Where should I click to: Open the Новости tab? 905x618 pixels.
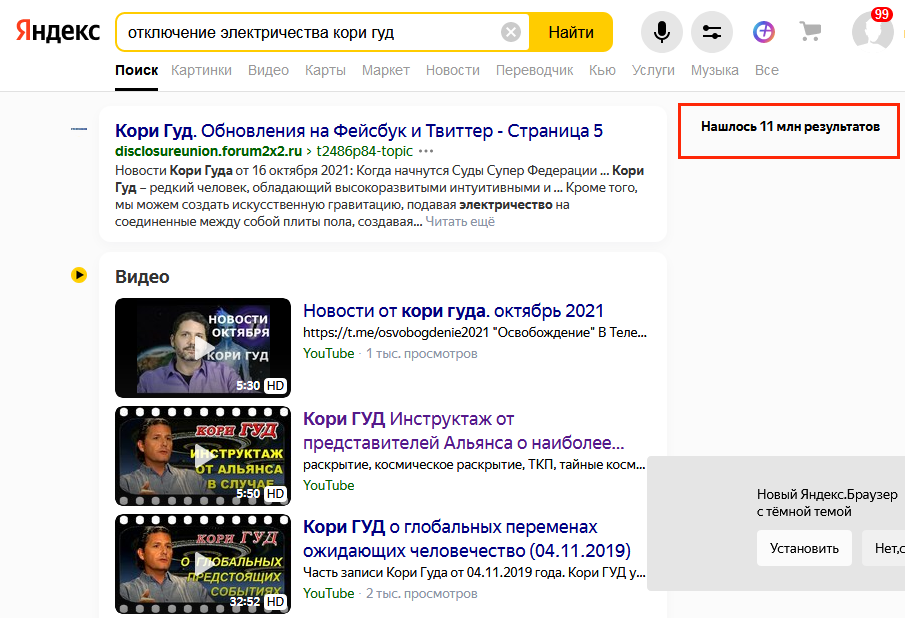[x=452, y=70]
